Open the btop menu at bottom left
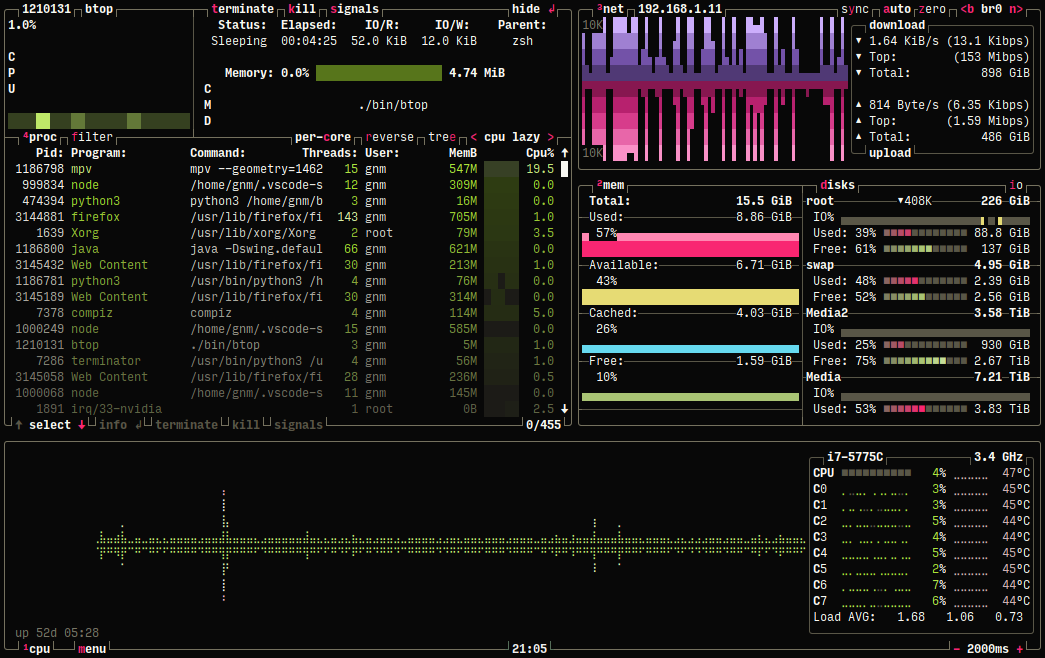This screenshot has height=658, width=1045. coord(92,648)
